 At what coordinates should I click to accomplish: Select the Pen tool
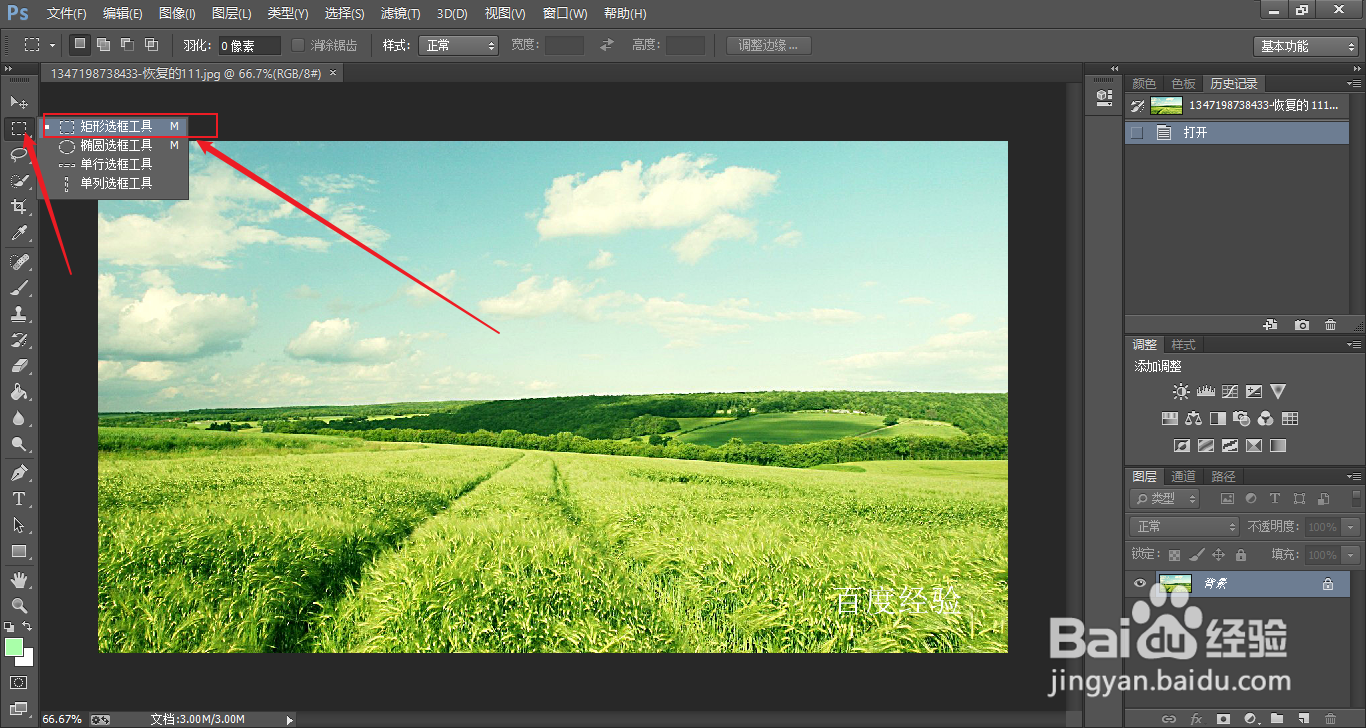(18, 472)
